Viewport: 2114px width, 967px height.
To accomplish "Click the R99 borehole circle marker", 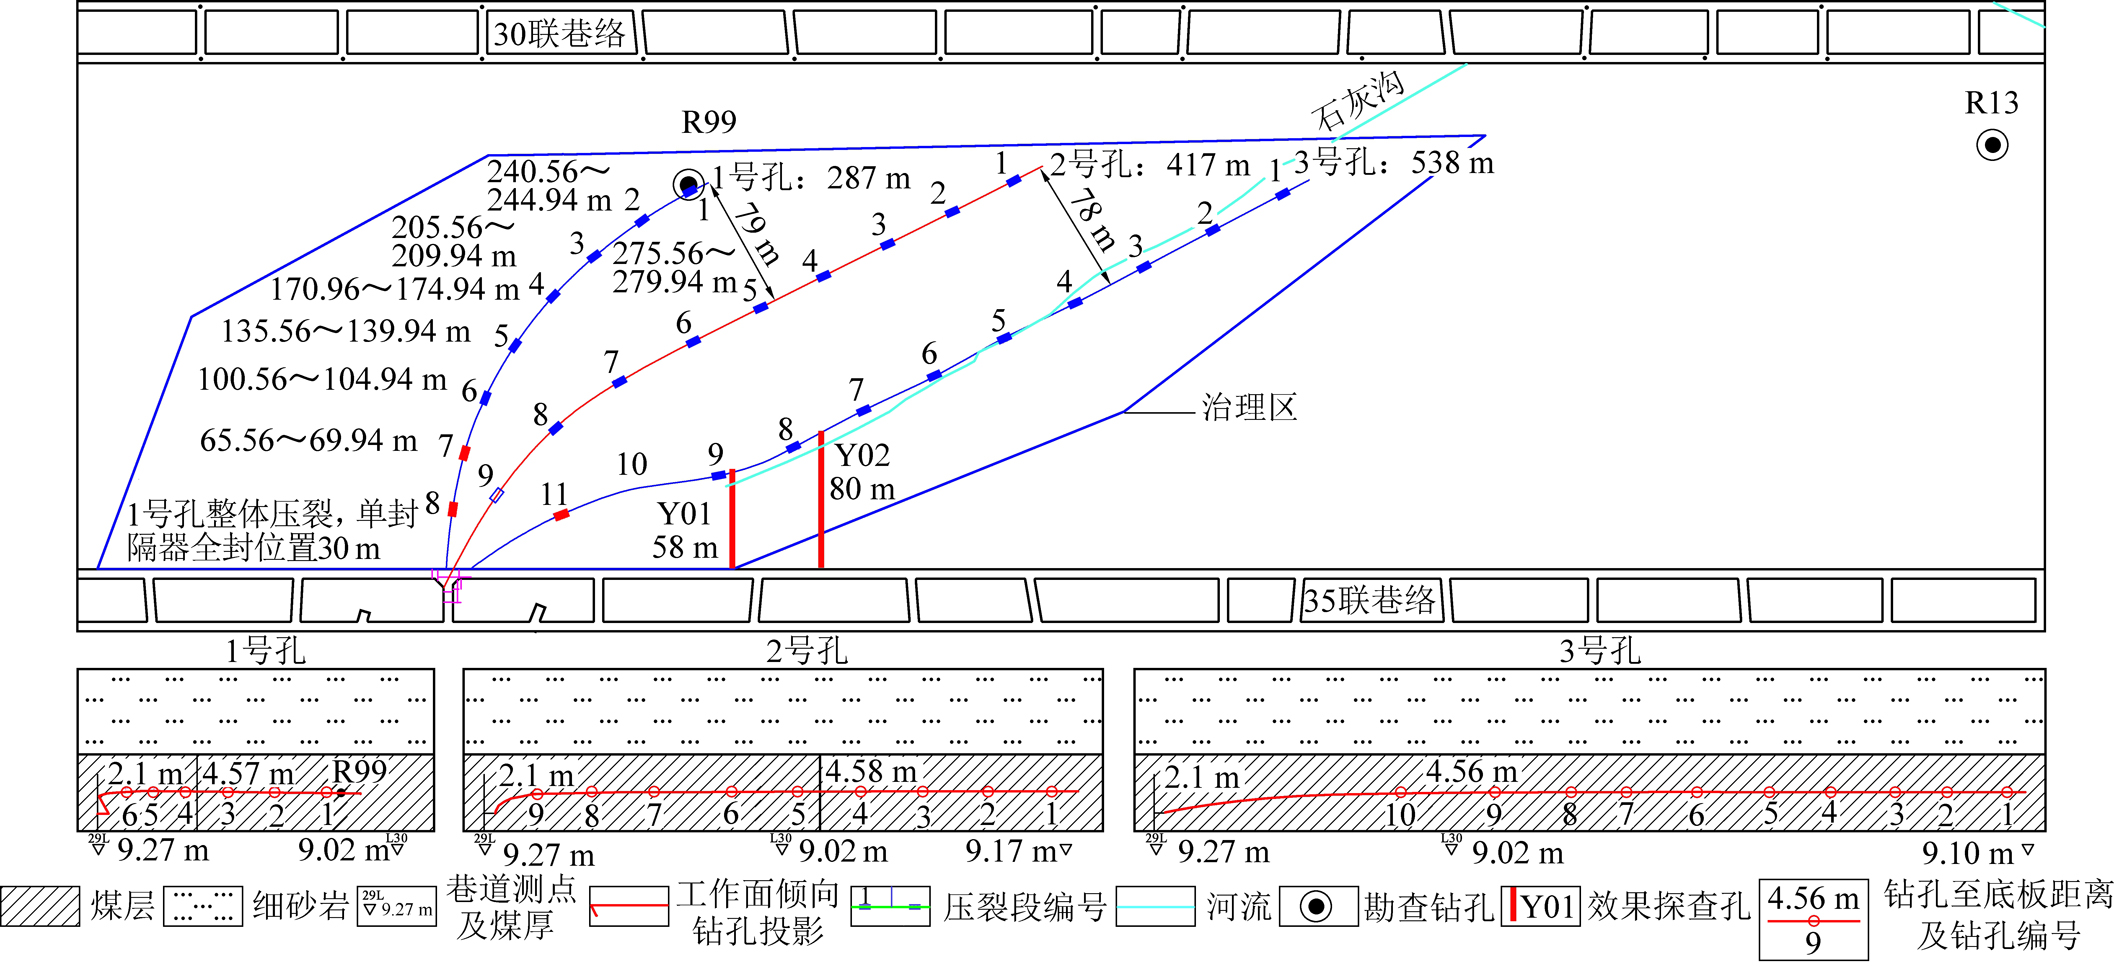I will click(x=688, y=185).
